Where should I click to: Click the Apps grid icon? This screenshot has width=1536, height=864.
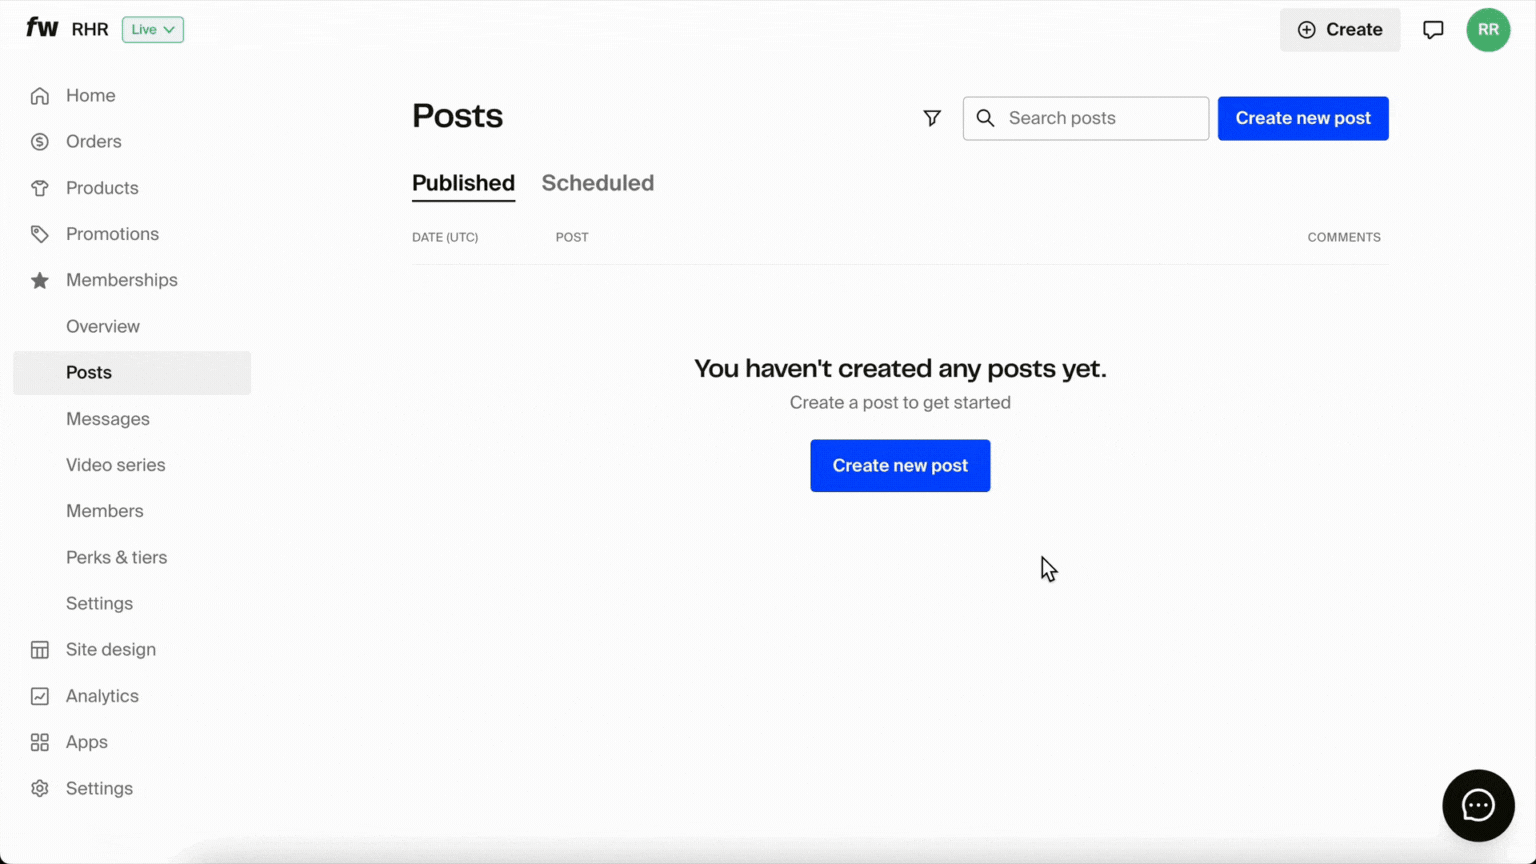[40, 742]
